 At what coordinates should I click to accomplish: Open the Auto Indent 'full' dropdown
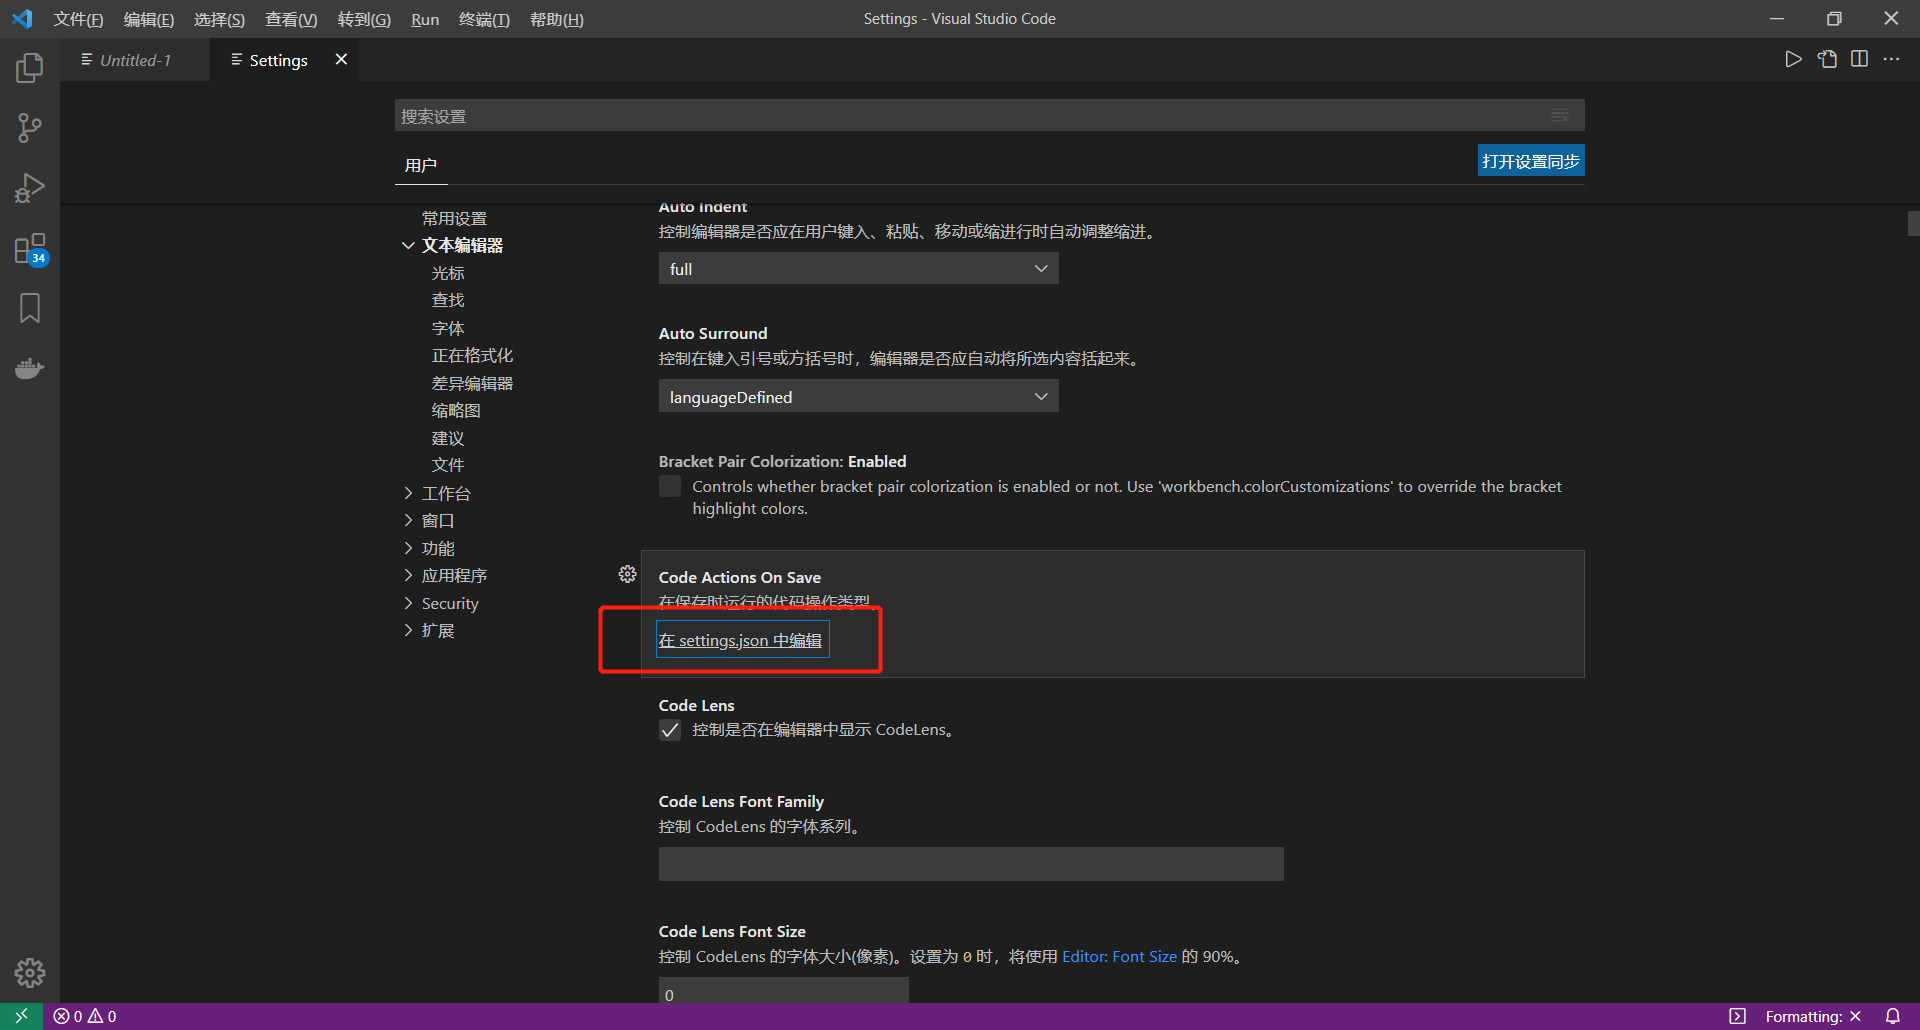pos(858,269)
